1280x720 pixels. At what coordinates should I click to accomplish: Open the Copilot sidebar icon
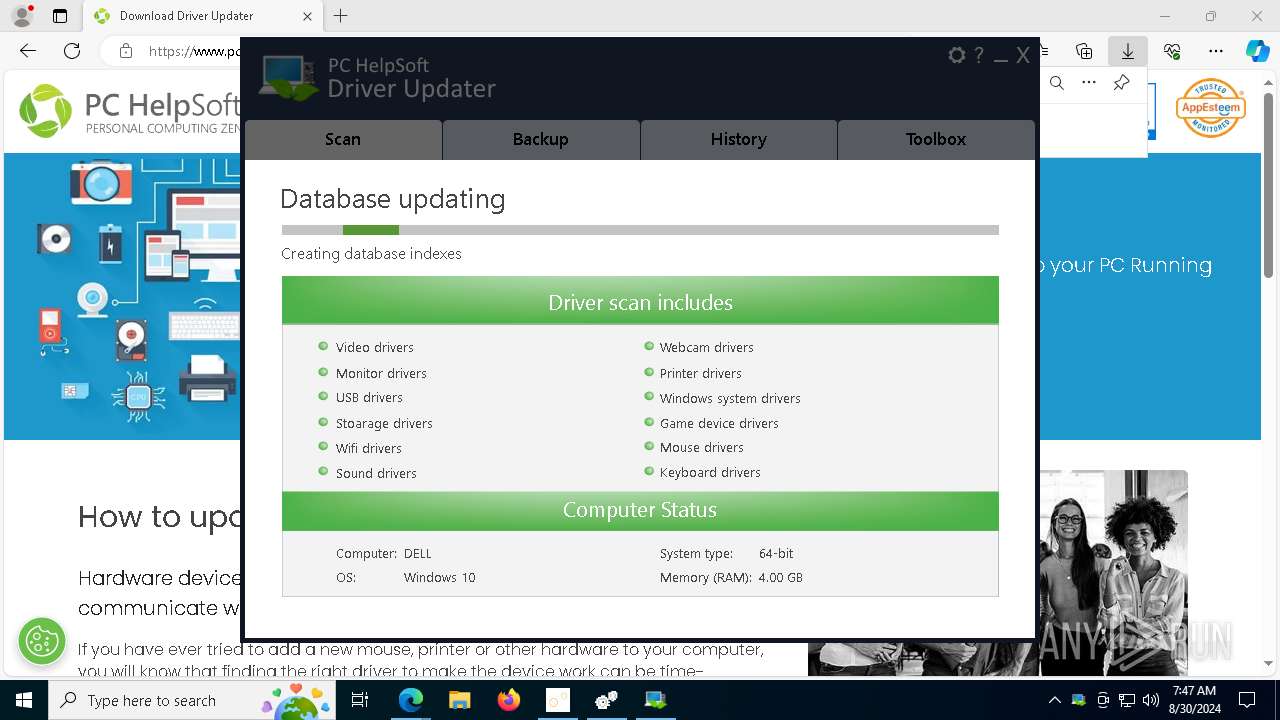1257,51
